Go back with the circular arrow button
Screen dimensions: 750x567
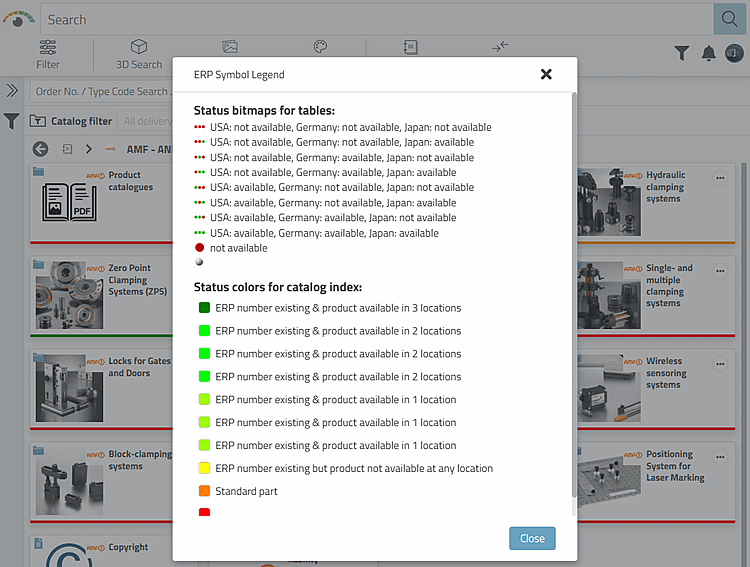41,149
